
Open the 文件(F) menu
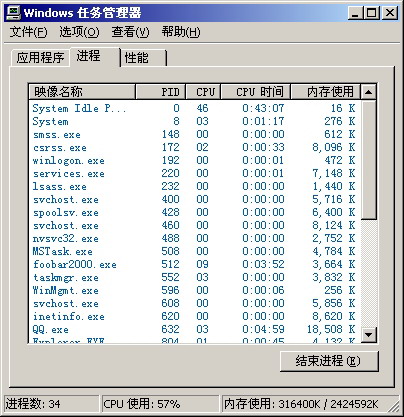click(29, 32)
